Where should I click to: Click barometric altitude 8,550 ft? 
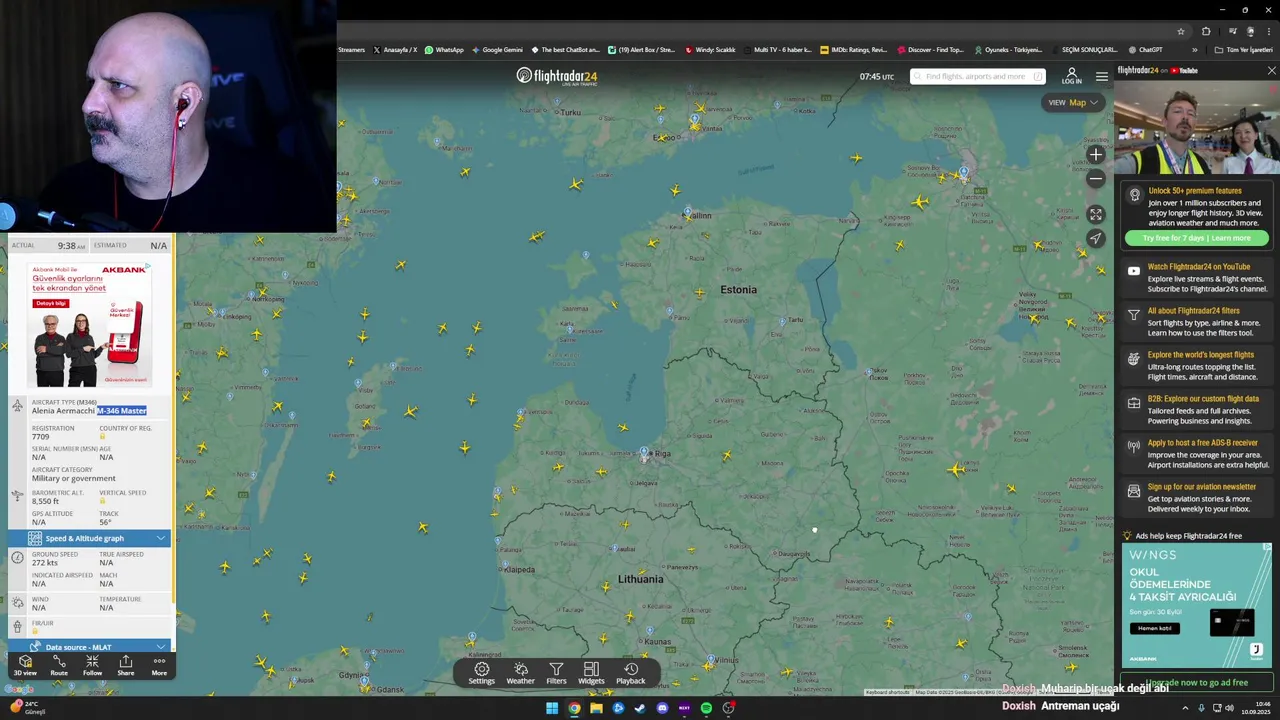(45, 501)
